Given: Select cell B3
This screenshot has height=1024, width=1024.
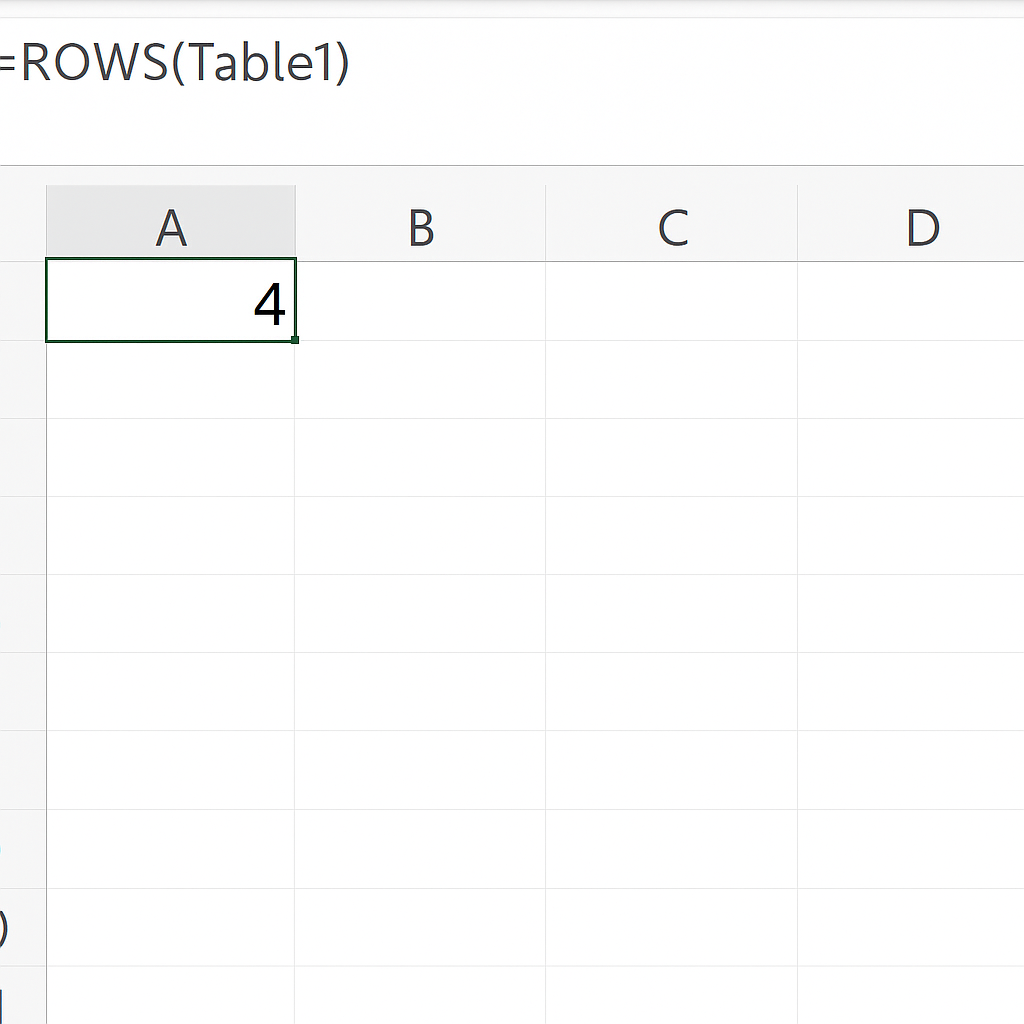Looking at the screenshot, I should pos(421,457).
